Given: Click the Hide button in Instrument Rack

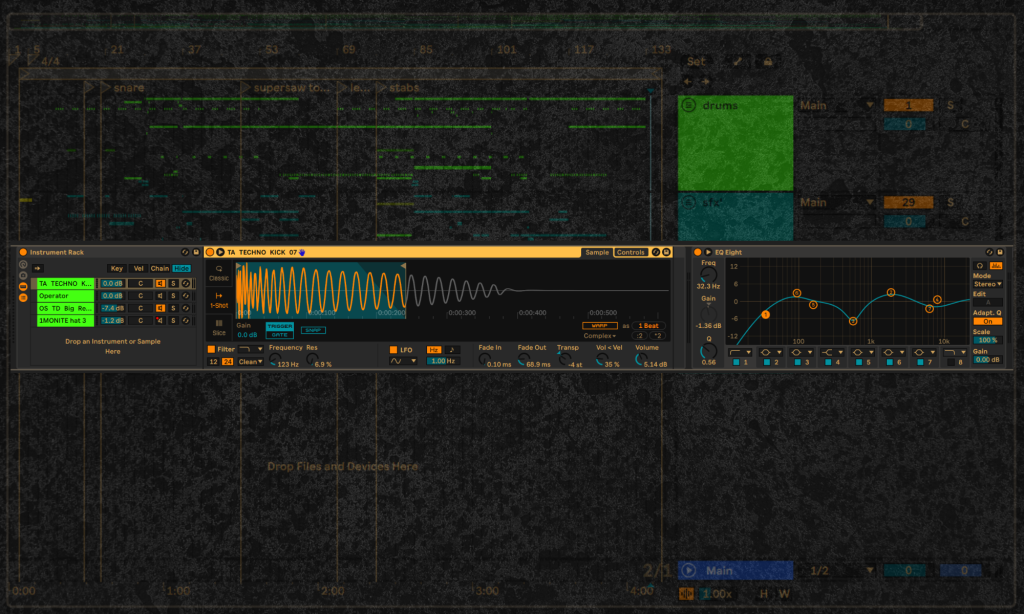Looking at the screenshot, I should coord(181,268).
